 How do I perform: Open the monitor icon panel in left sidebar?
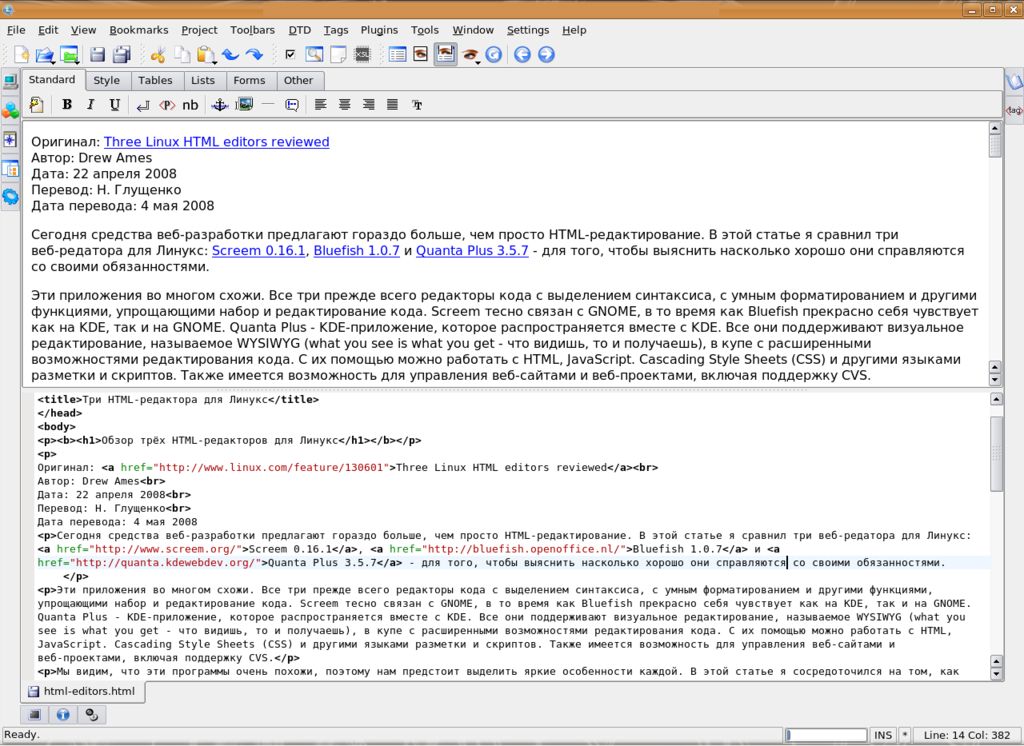10,82
